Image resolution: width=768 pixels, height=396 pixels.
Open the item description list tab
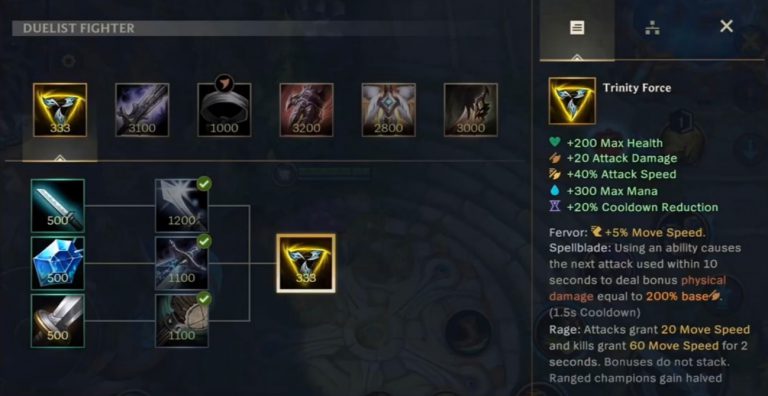(577, 28)
